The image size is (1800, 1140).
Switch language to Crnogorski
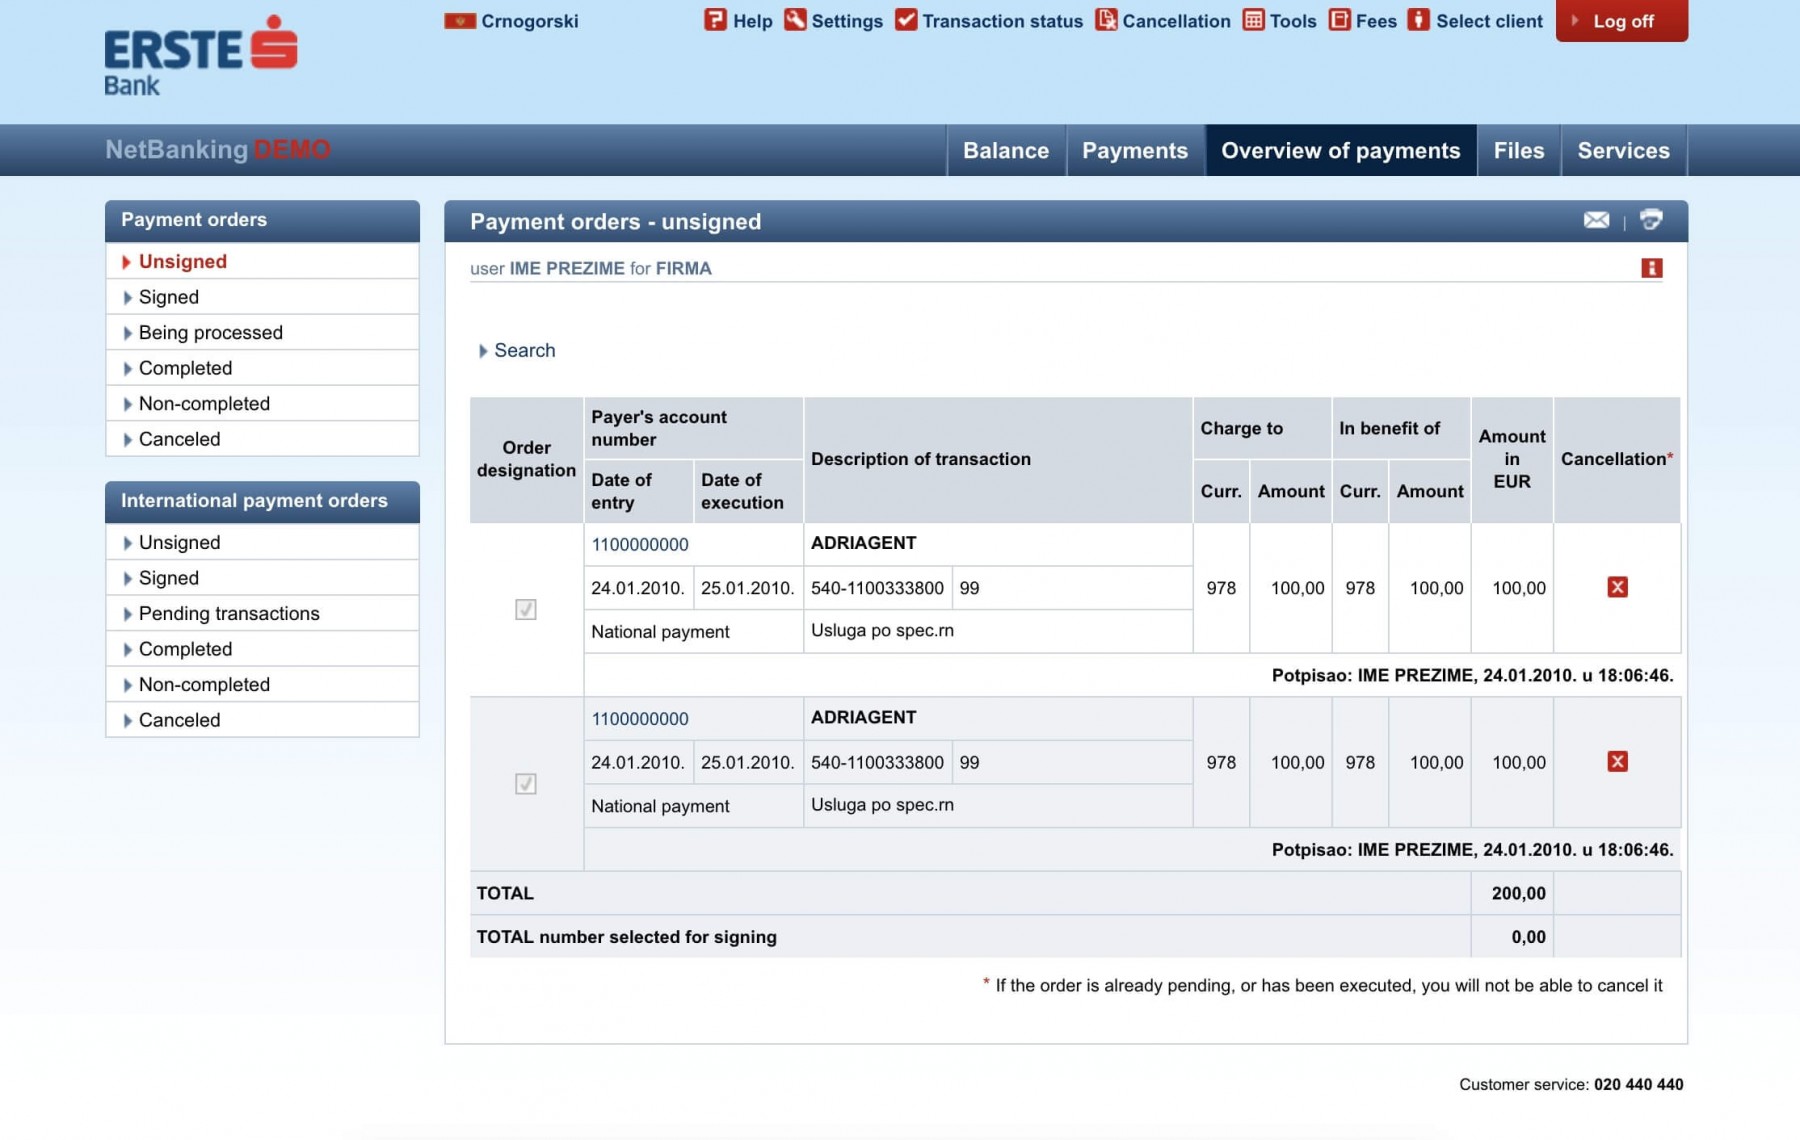tap(512, 21)
